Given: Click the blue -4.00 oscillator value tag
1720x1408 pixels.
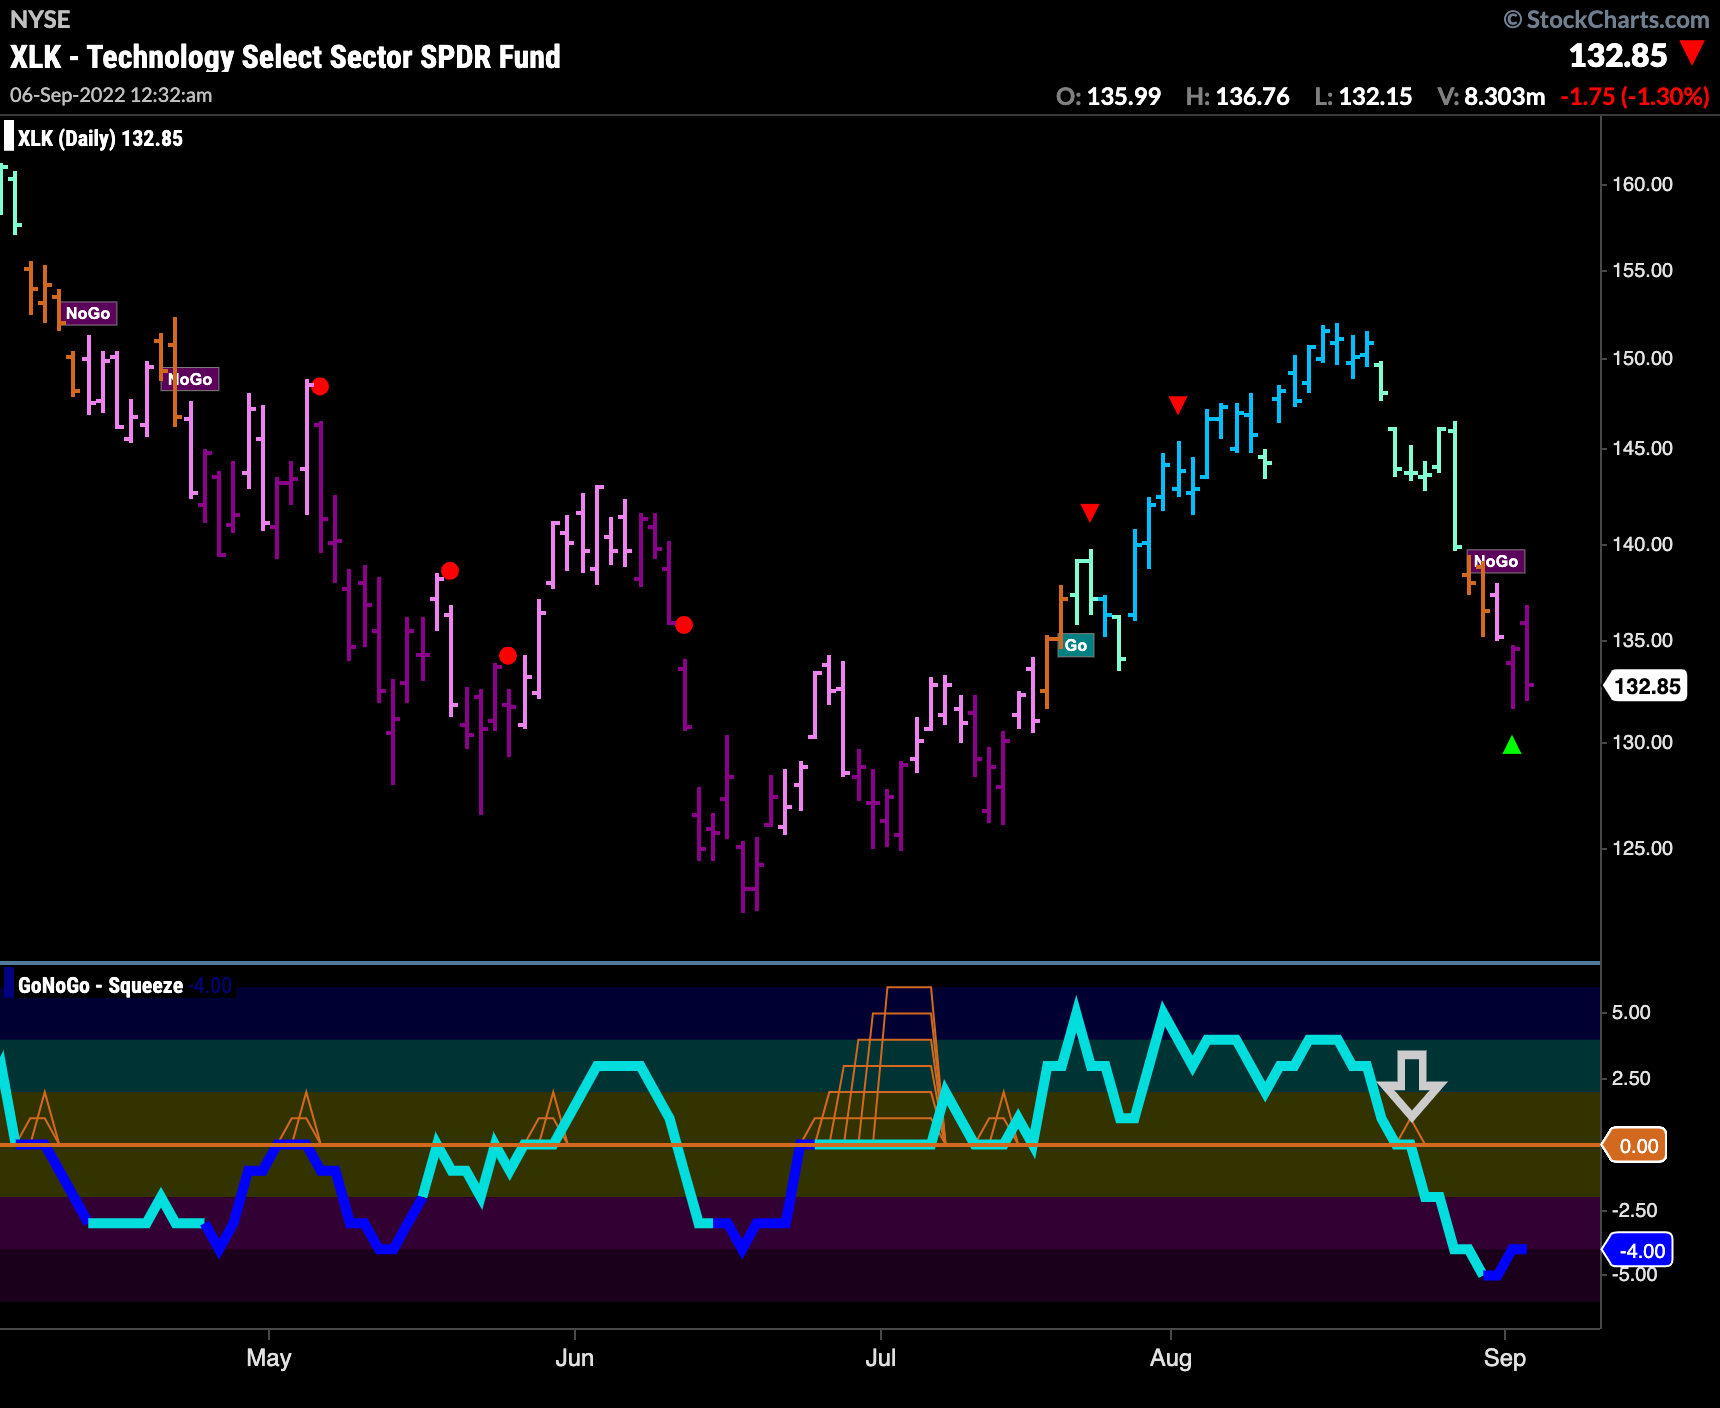Looking at the screenshot, I should pos(1640,1250).
